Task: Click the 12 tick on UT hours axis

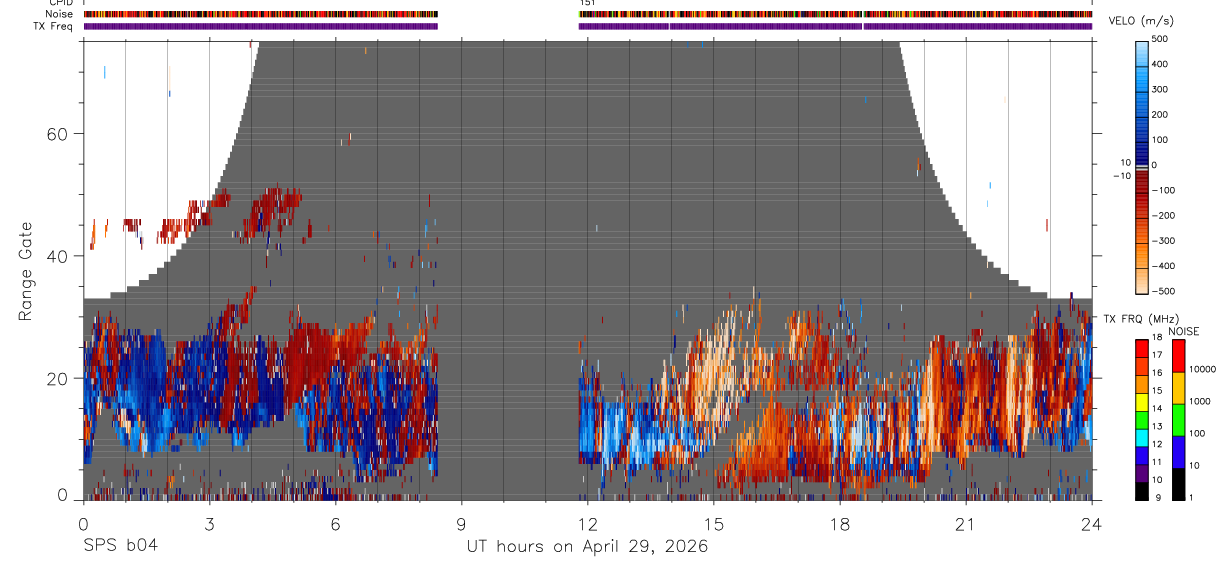Action: pos(588,523)
